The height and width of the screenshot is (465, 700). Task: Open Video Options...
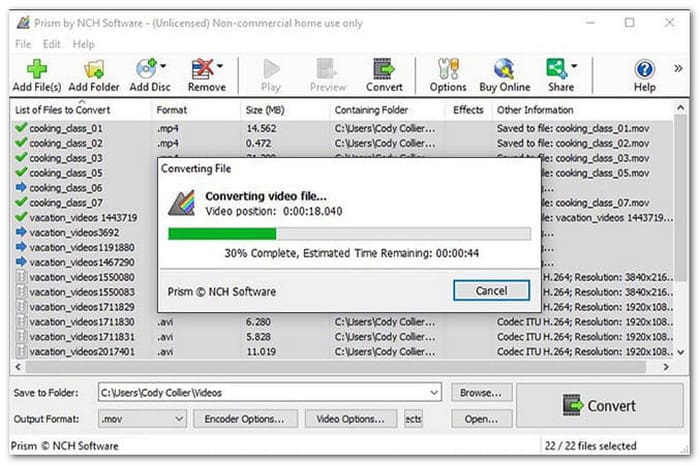pos(350,419)
